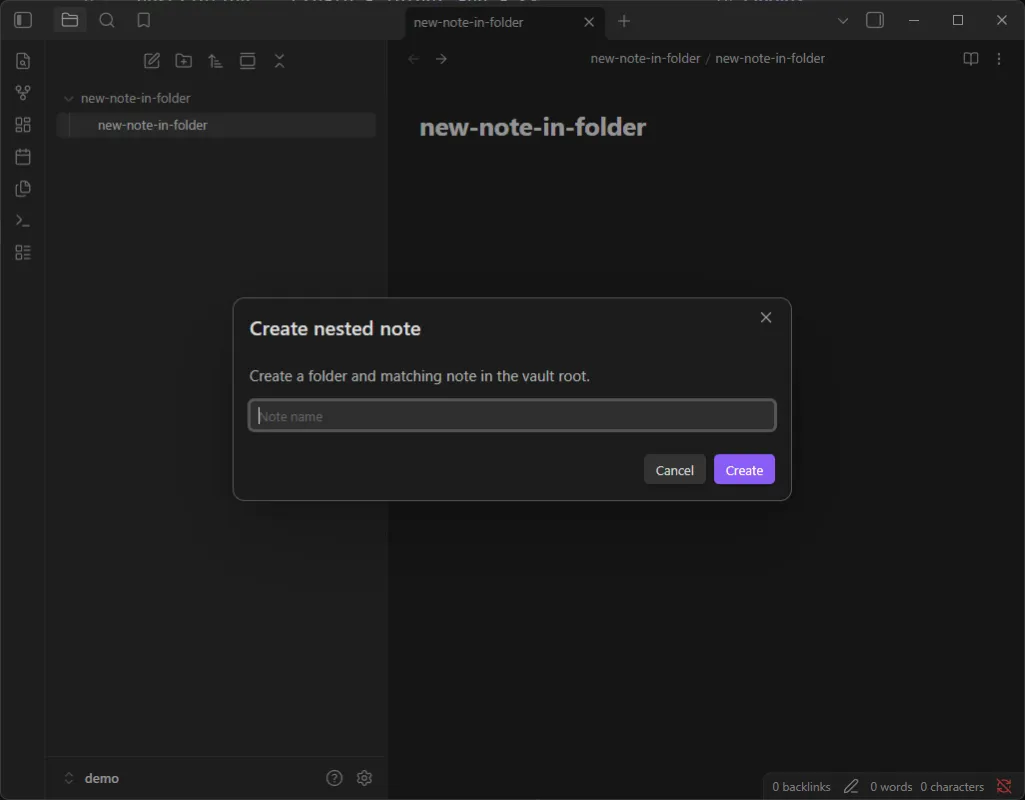Navigate forward with the right arrow

(441, 59)
